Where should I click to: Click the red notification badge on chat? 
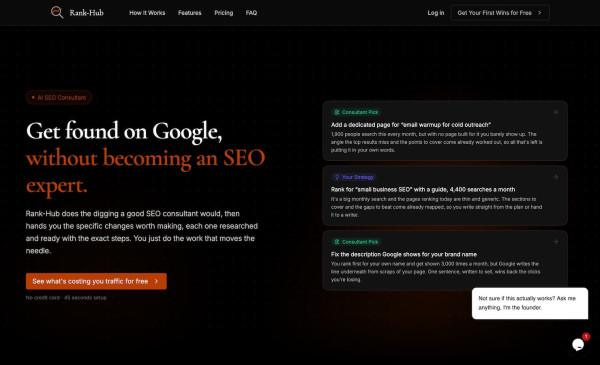point(586,336)
